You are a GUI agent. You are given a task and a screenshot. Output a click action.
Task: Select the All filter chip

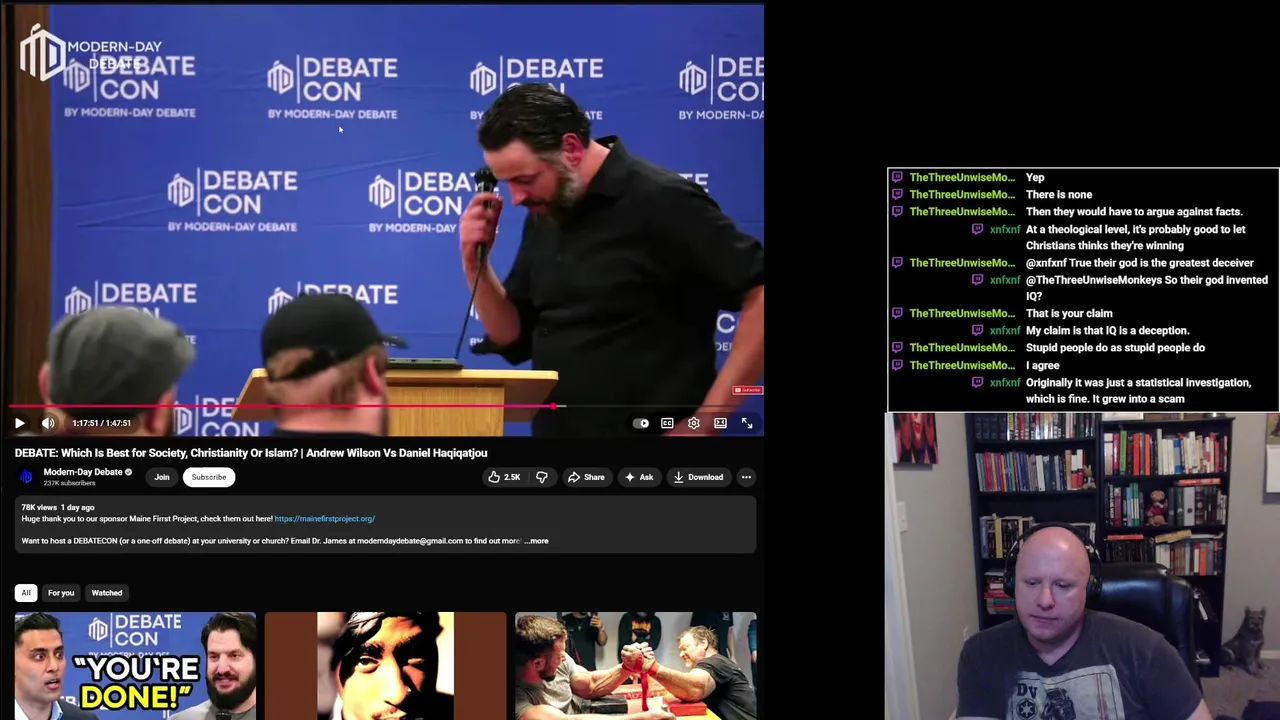pos(26,593)
